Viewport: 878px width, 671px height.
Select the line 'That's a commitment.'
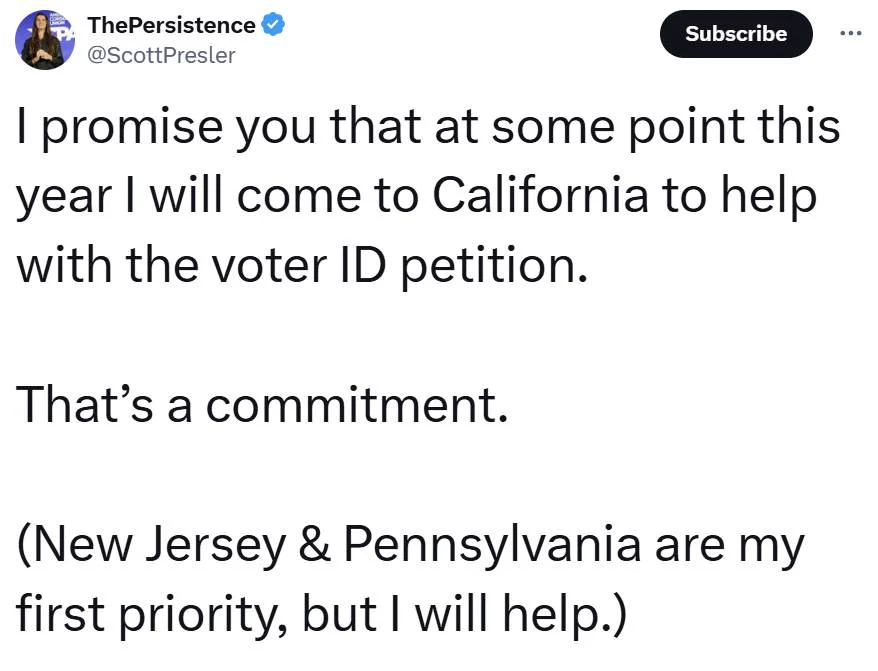(x=262, y=404)
